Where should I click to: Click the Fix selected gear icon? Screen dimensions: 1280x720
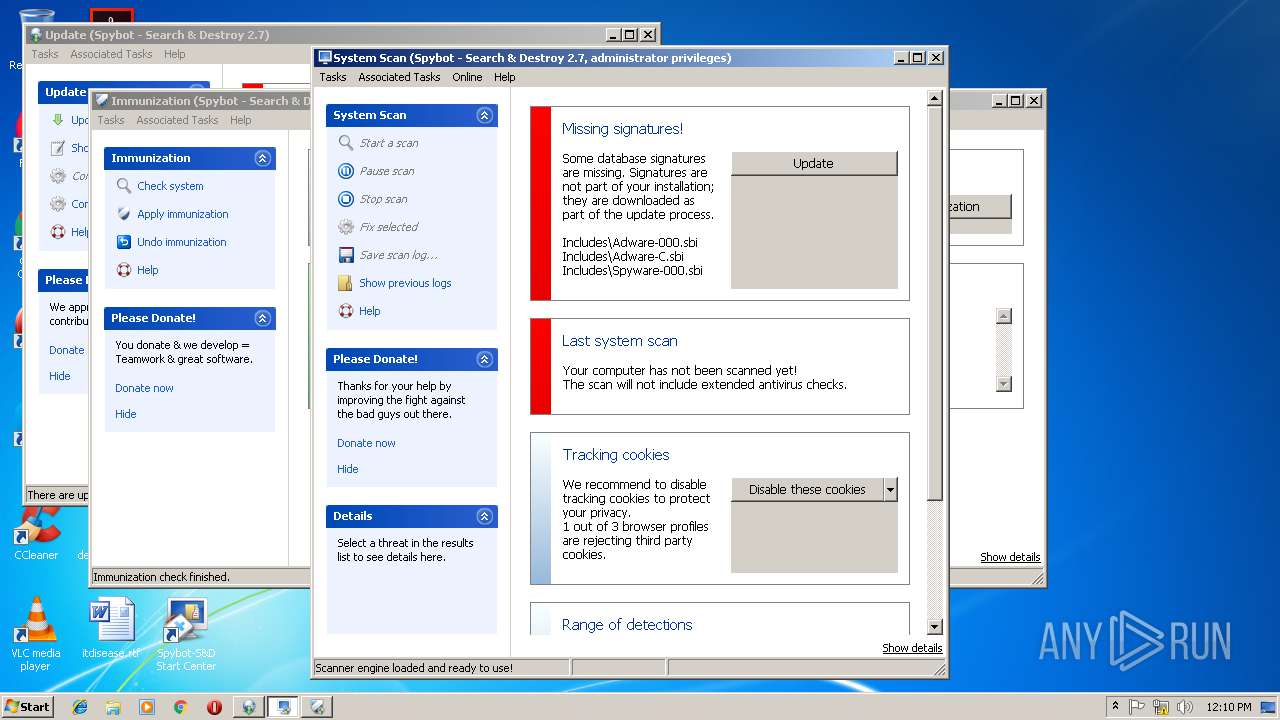click(x=346, y=227)
